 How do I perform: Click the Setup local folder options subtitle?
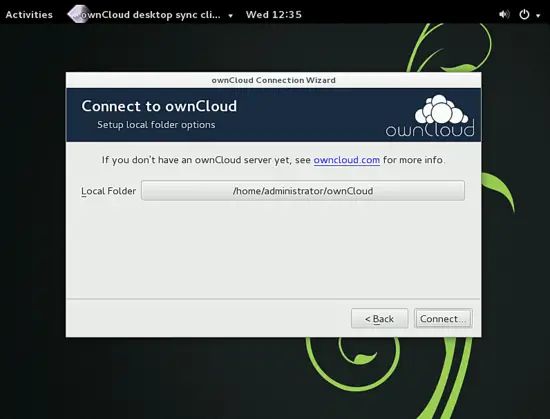point(156,125)
